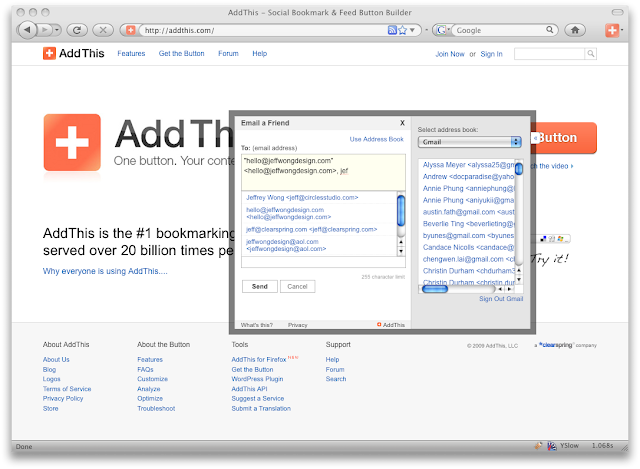
Task: Open the back/forward history dropdown arrow
Action: [57, 30]
